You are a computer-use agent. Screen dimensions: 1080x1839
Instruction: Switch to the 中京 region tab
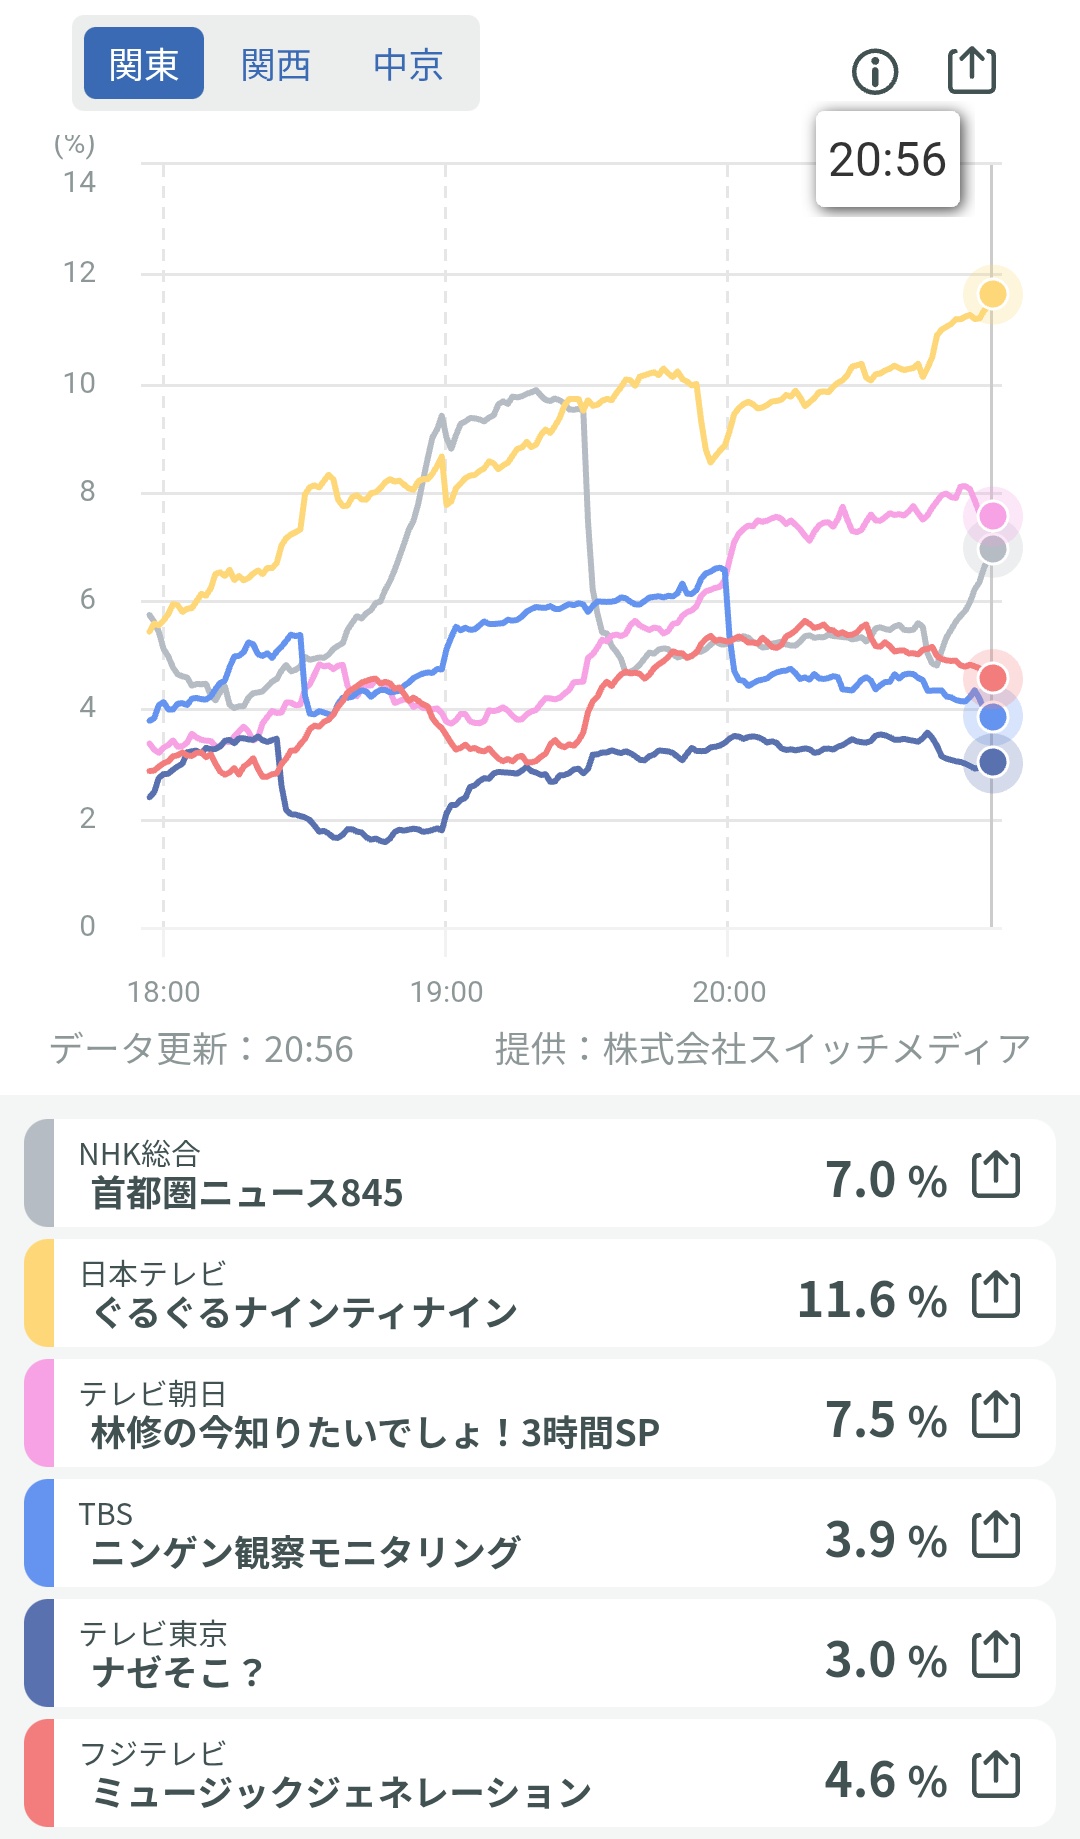[x=408, y=64]
